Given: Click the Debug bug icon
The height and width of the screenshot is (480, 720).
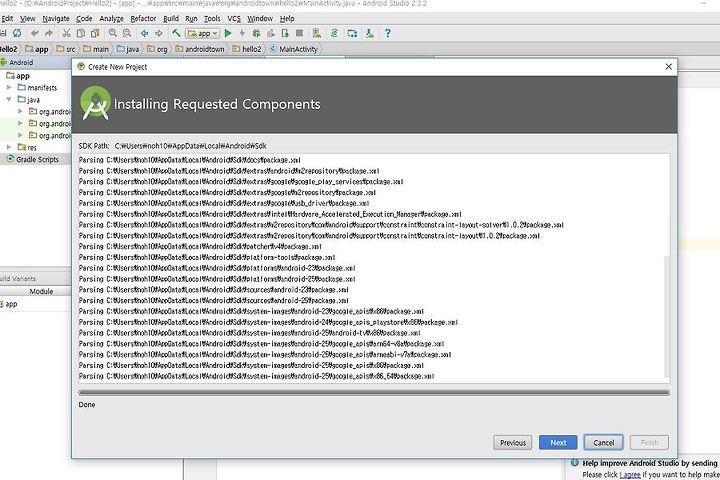Looking at the screenshot, I should coord(256,33).
